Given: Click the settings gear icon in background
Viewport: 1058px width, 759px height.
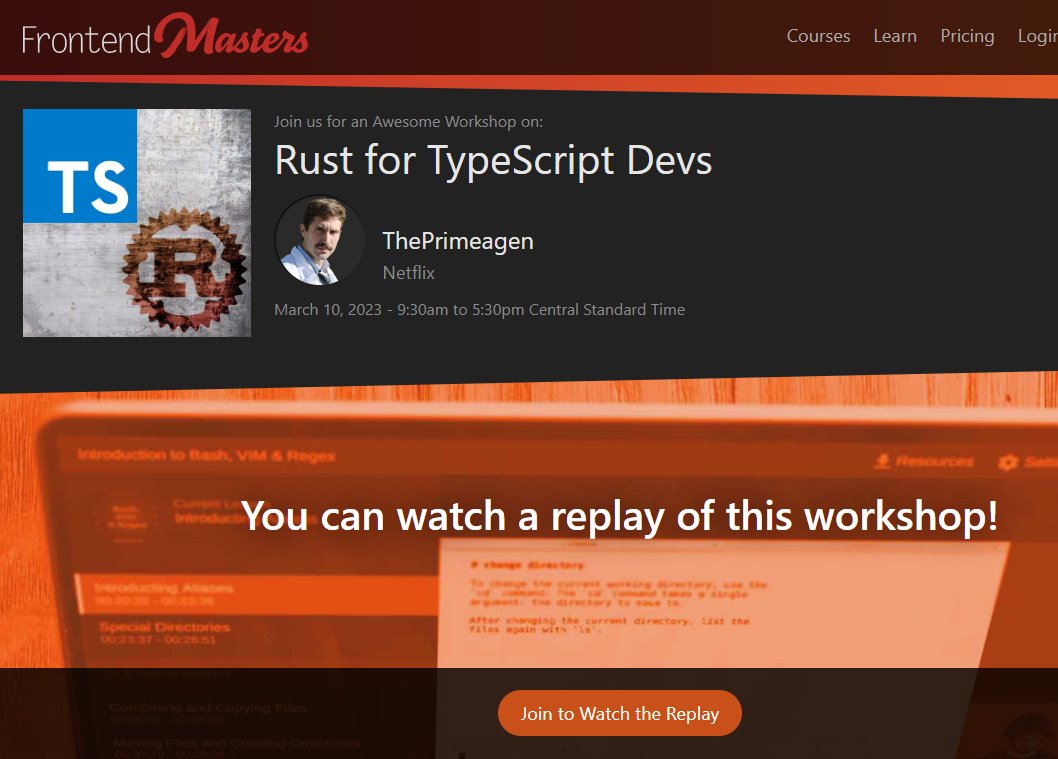Looking at the screenshot, I should click(x=1008, y=462).
